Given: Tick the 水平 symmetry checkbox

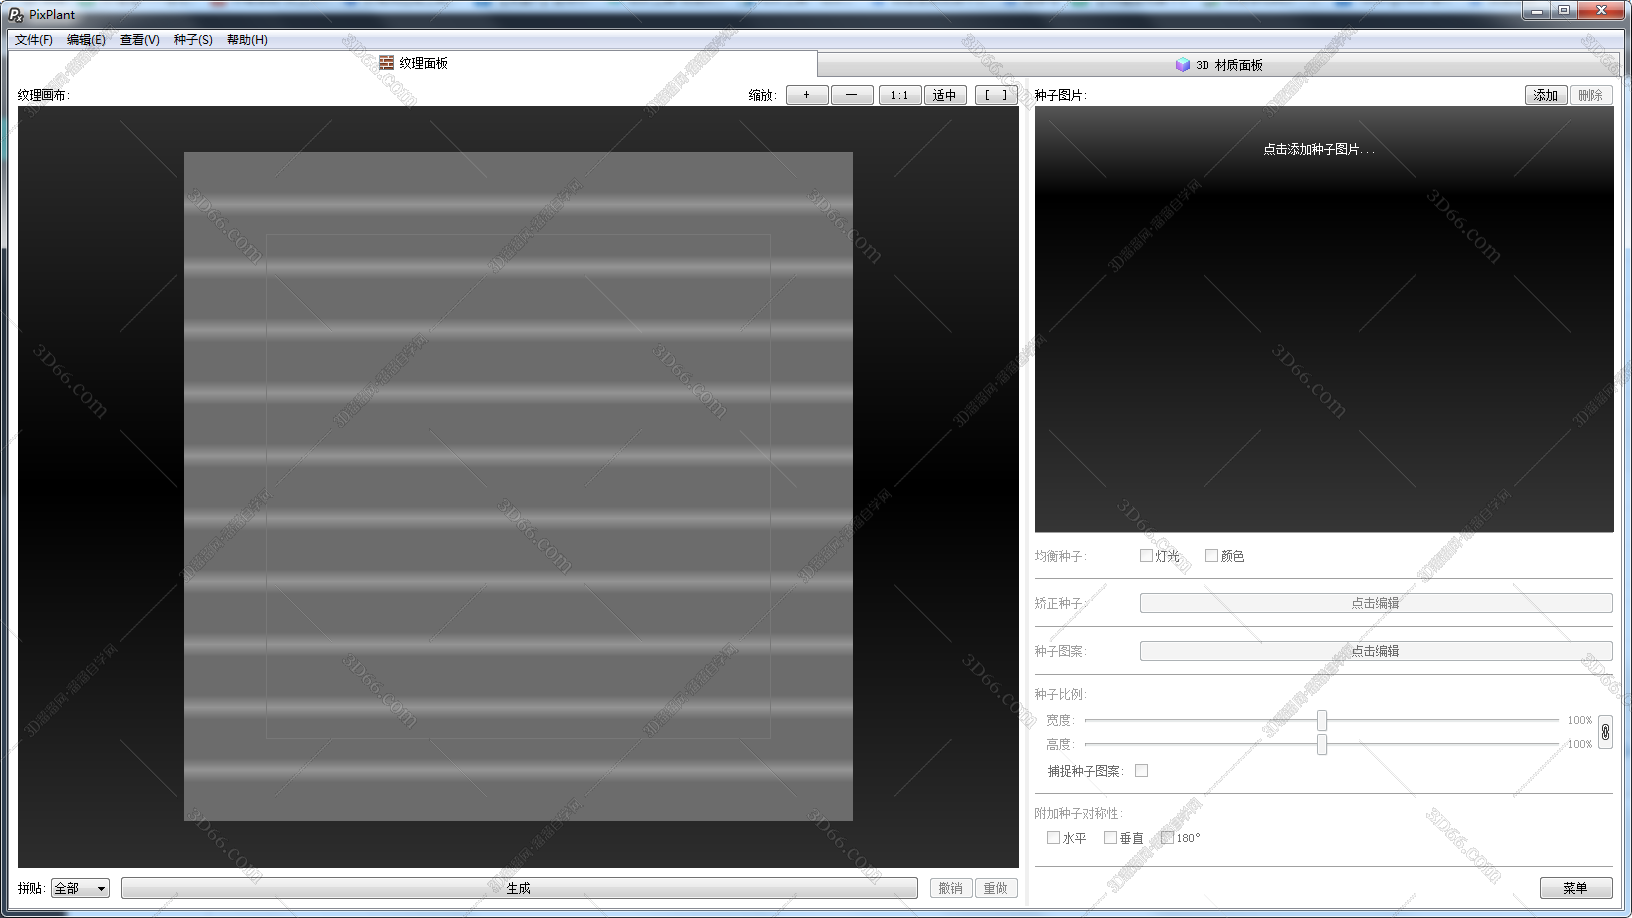Looking at the screenshot, I should (1053, 838).
